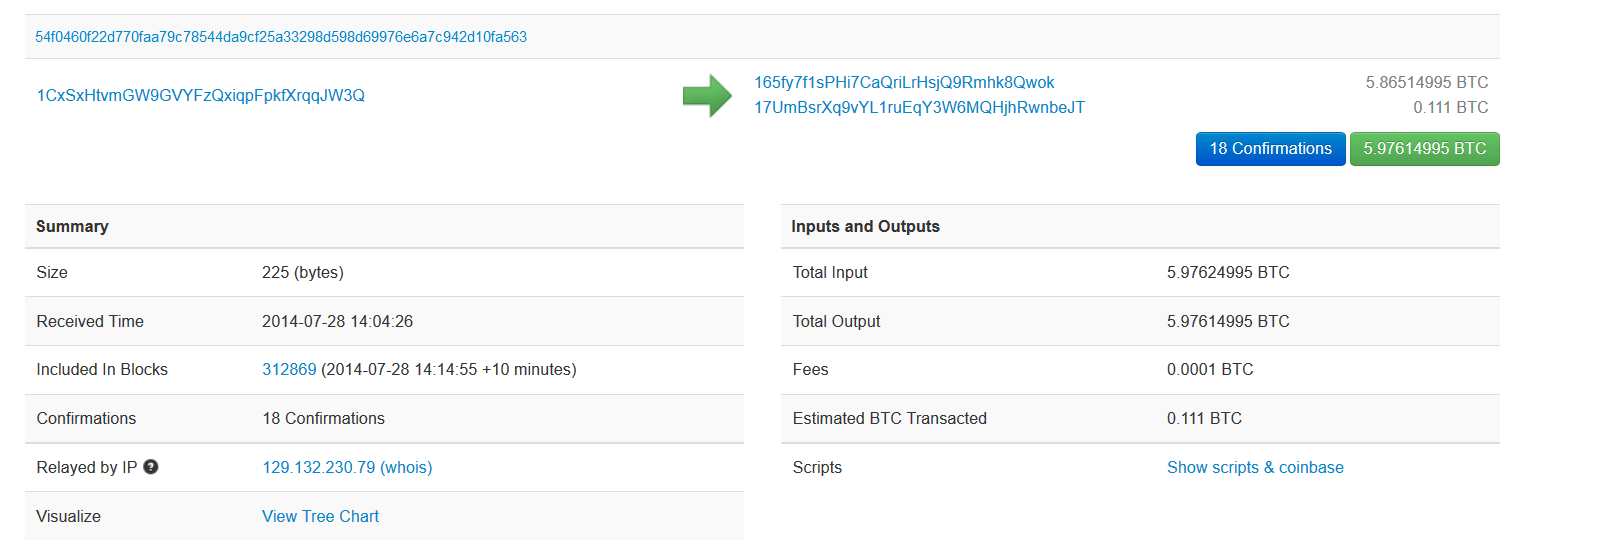Click the help icon beside Relayed by IP
Image resolution: width=1622 pixels, height=560 pixels.
tap(151, 467)
